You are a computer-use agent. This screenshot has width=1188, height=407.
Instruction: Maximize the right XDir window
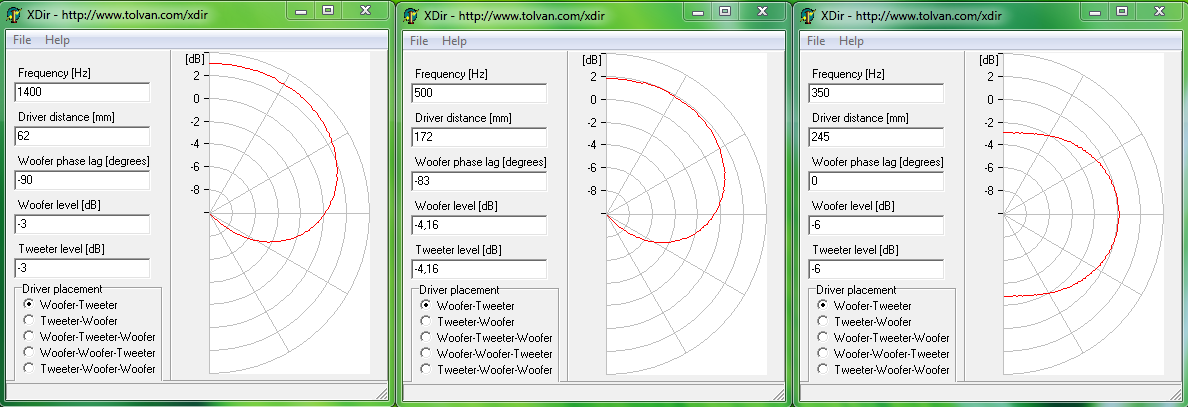[1122, 11]
